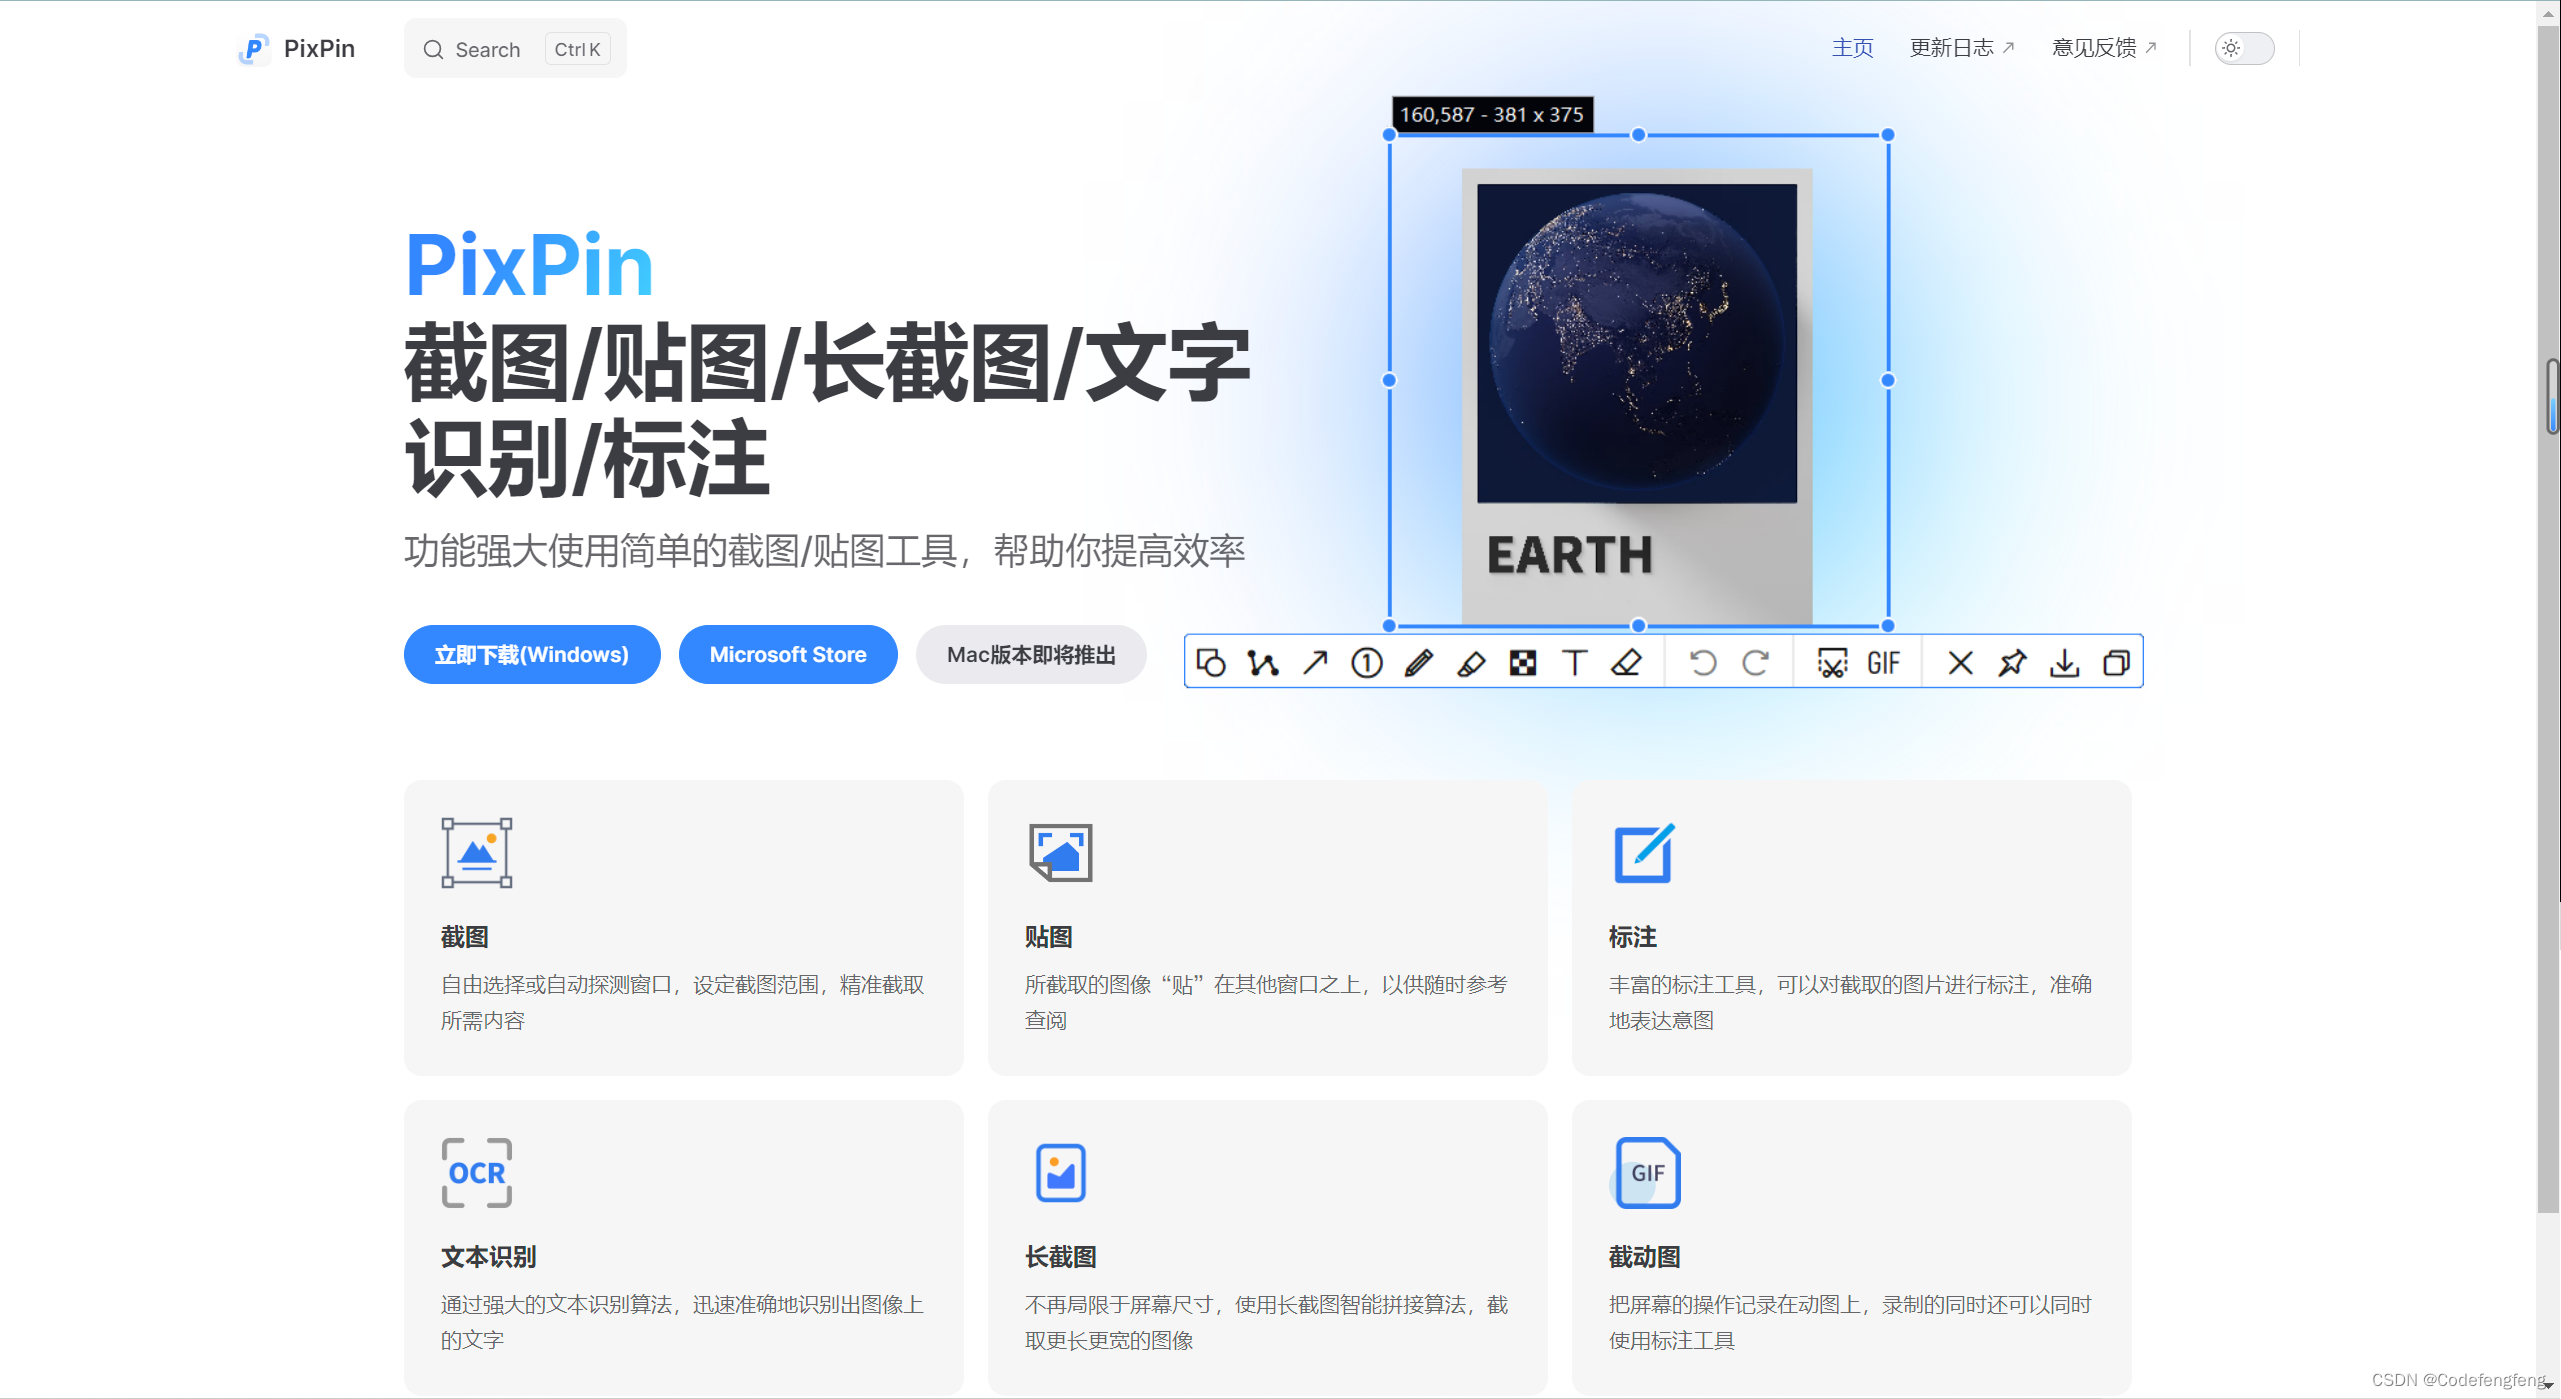Select the pencil drawing tool

(x=1419, y=663)
